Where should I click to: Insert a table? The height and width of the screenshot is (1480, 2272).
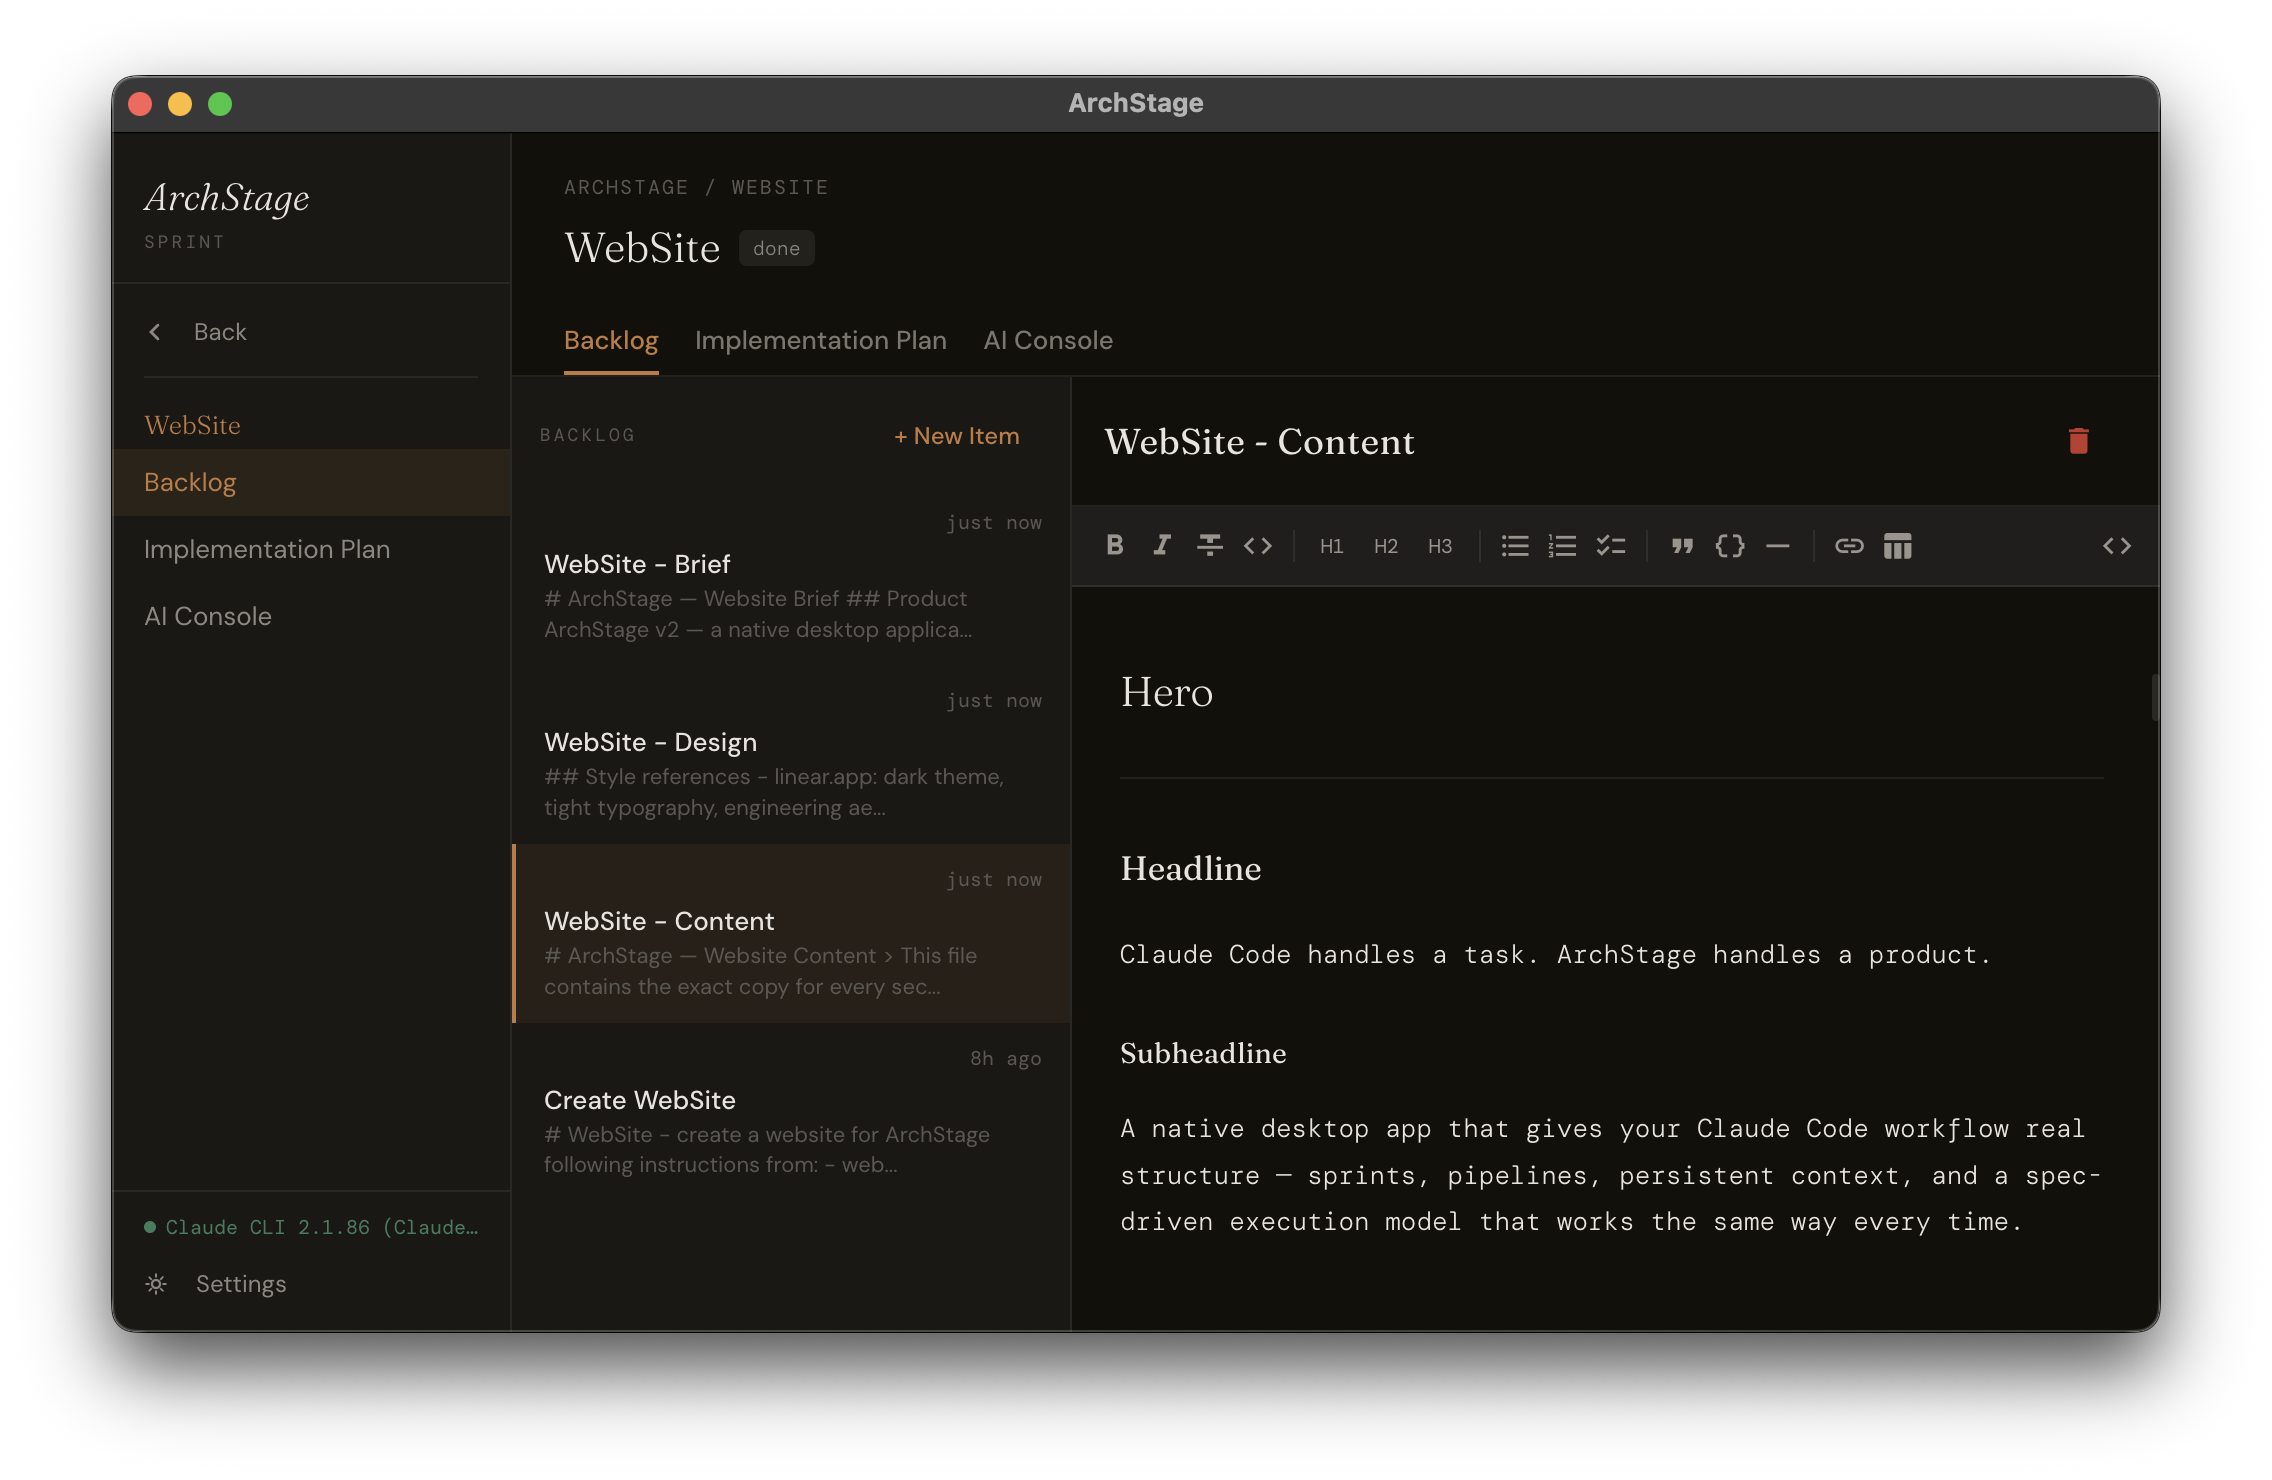(x=1897, y=545)
